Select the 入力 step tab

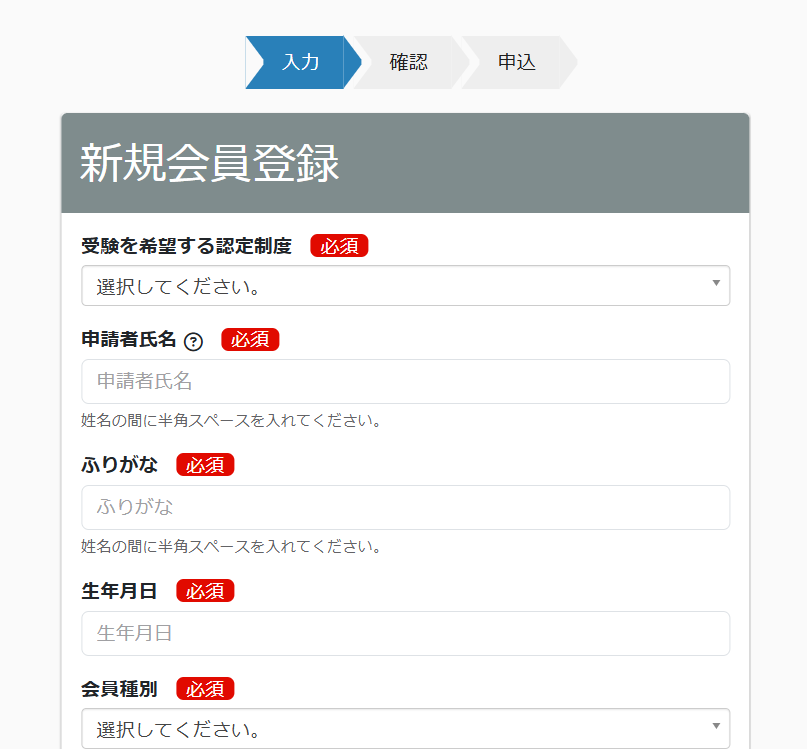(x=299, y=62)
